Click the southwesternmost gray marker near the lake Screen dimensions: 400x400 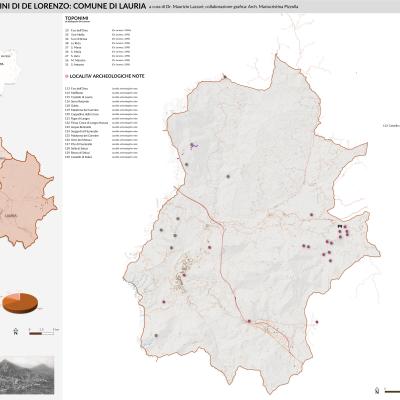pyautogui.click(x=156, y=335)
